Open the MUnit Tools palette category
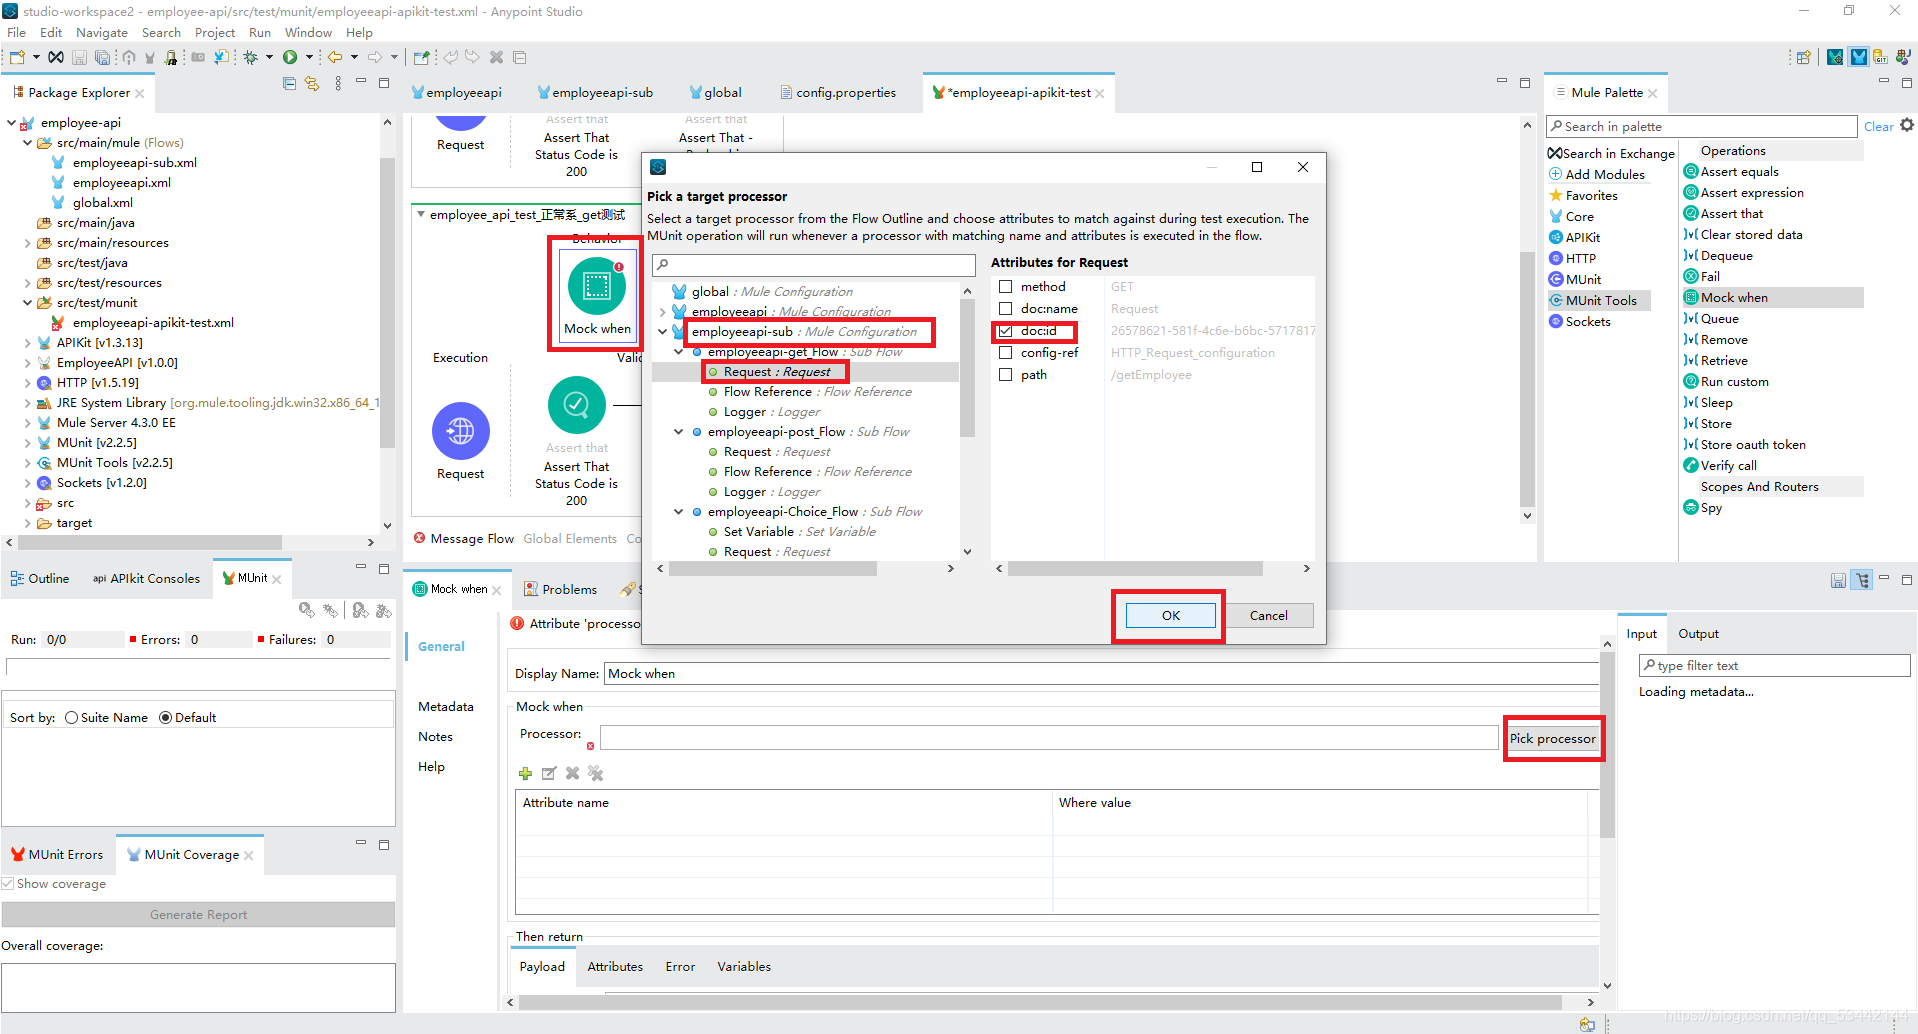1918x1034 pixels. click(1600, 300)
